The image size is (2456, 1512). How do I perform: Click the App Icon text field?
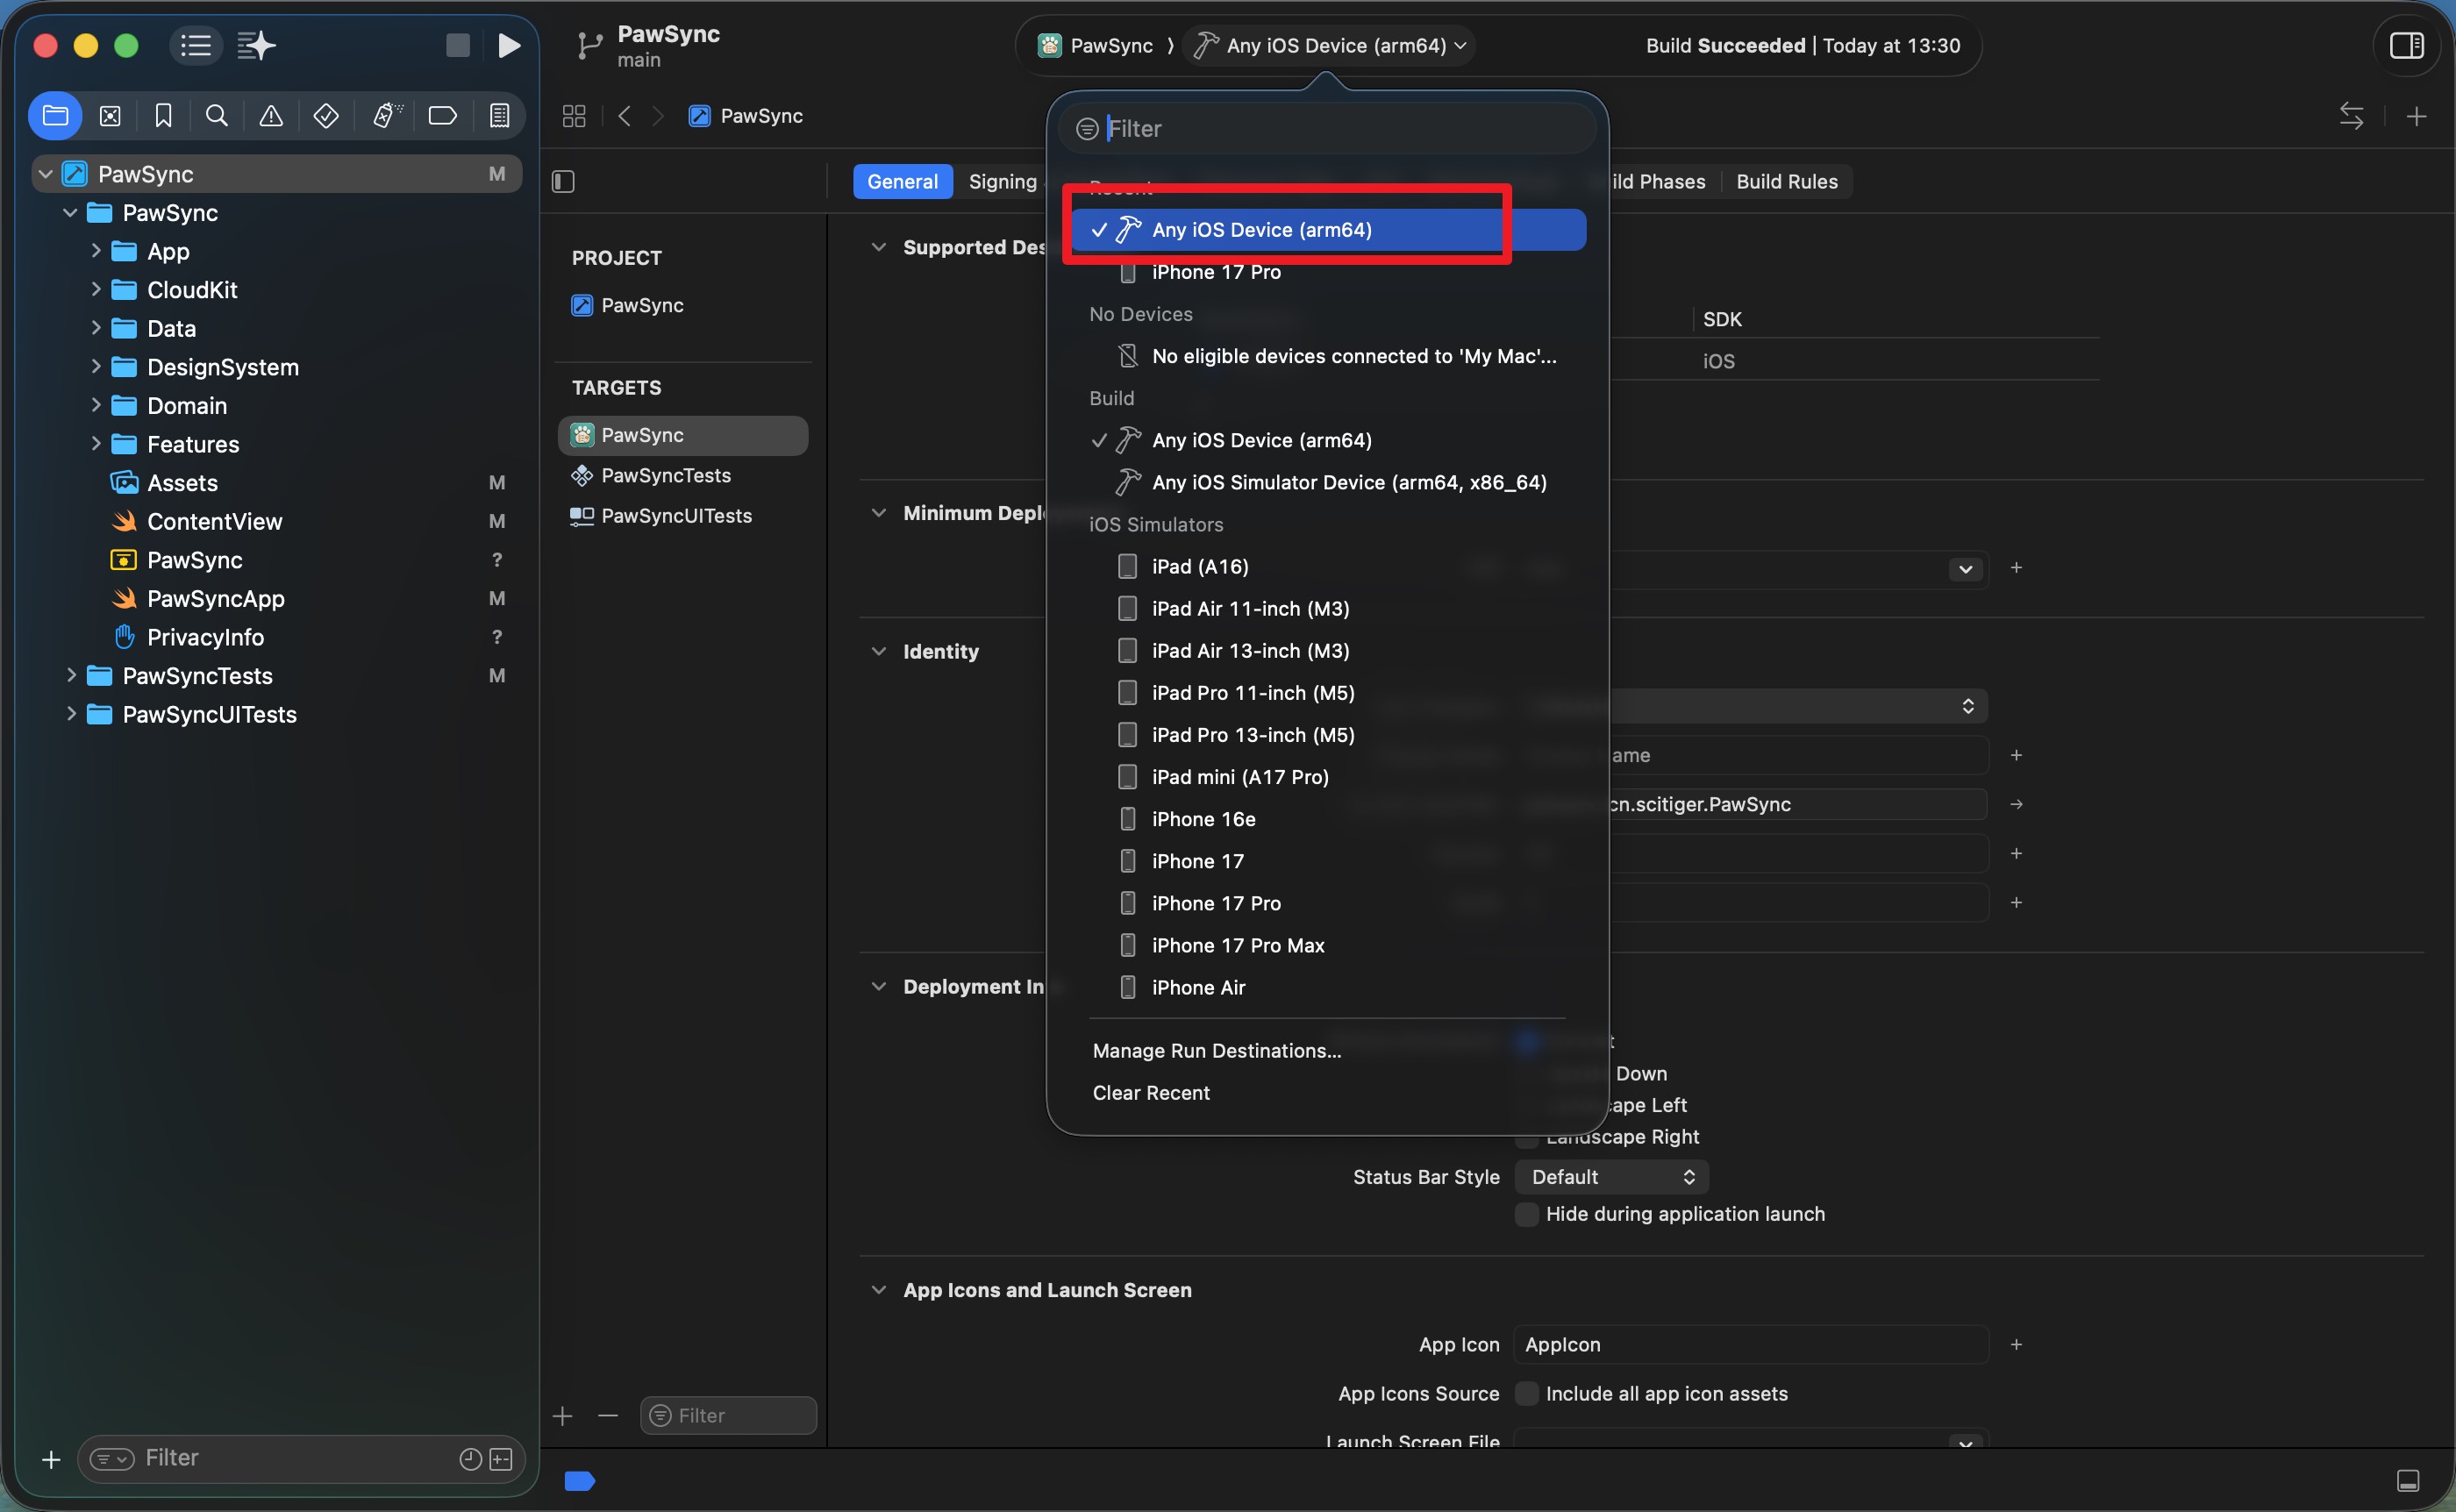(1751, 1345)
